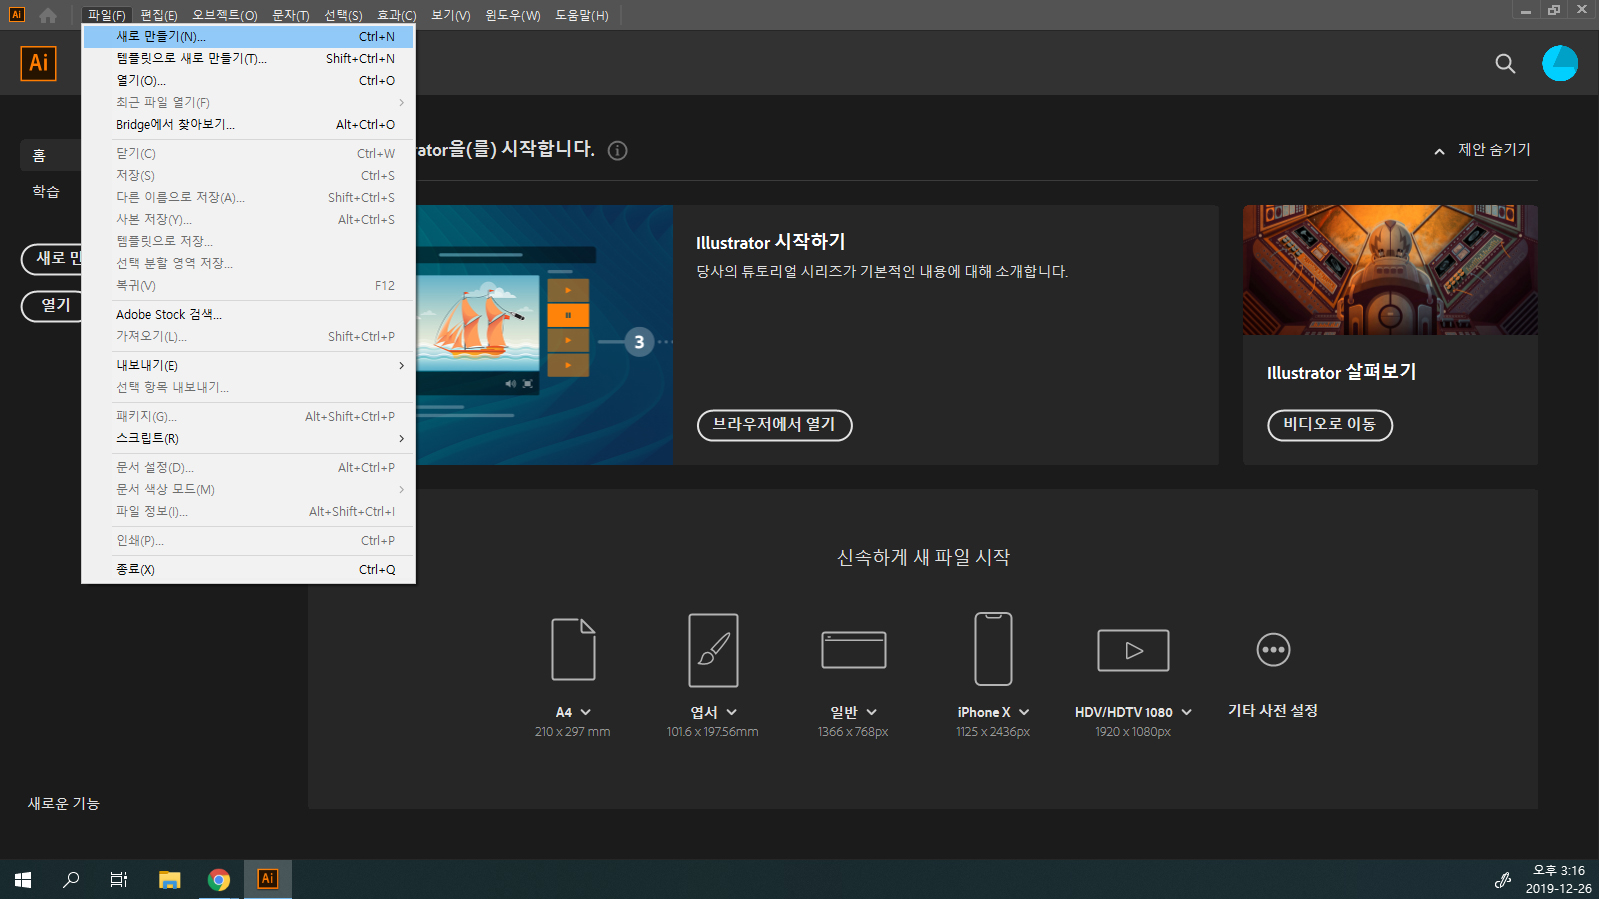
Task: Open Task View in taskbar
Action: point(119,879)
